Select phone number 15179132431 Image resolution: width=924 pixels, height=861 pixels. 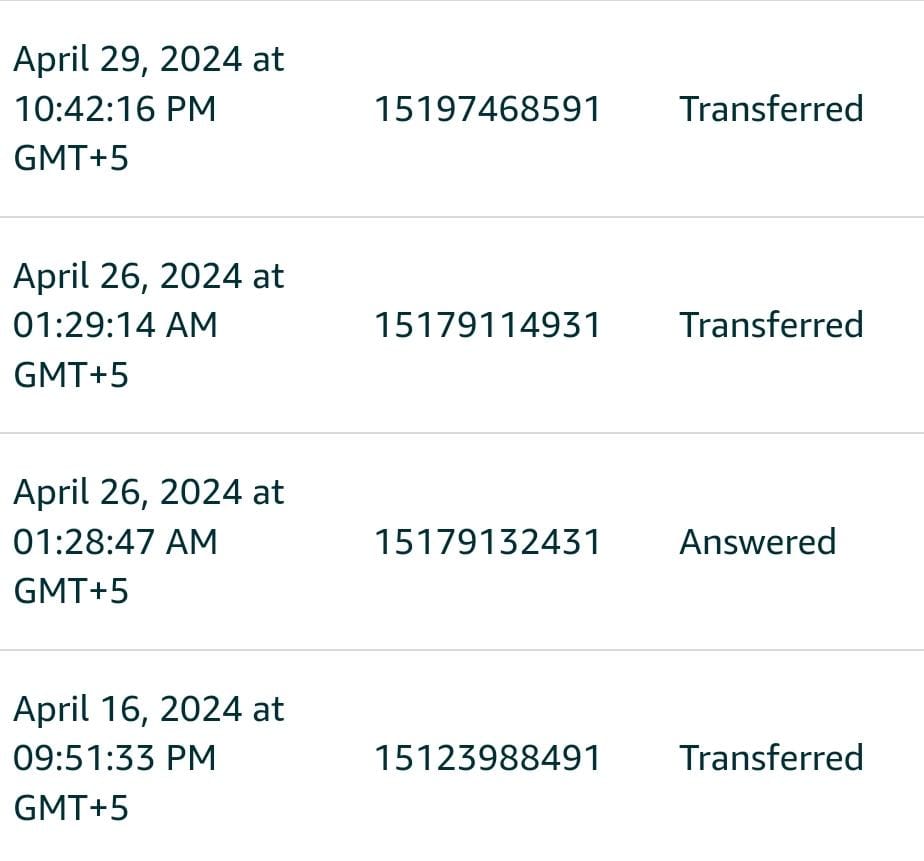tap(487, 542)
